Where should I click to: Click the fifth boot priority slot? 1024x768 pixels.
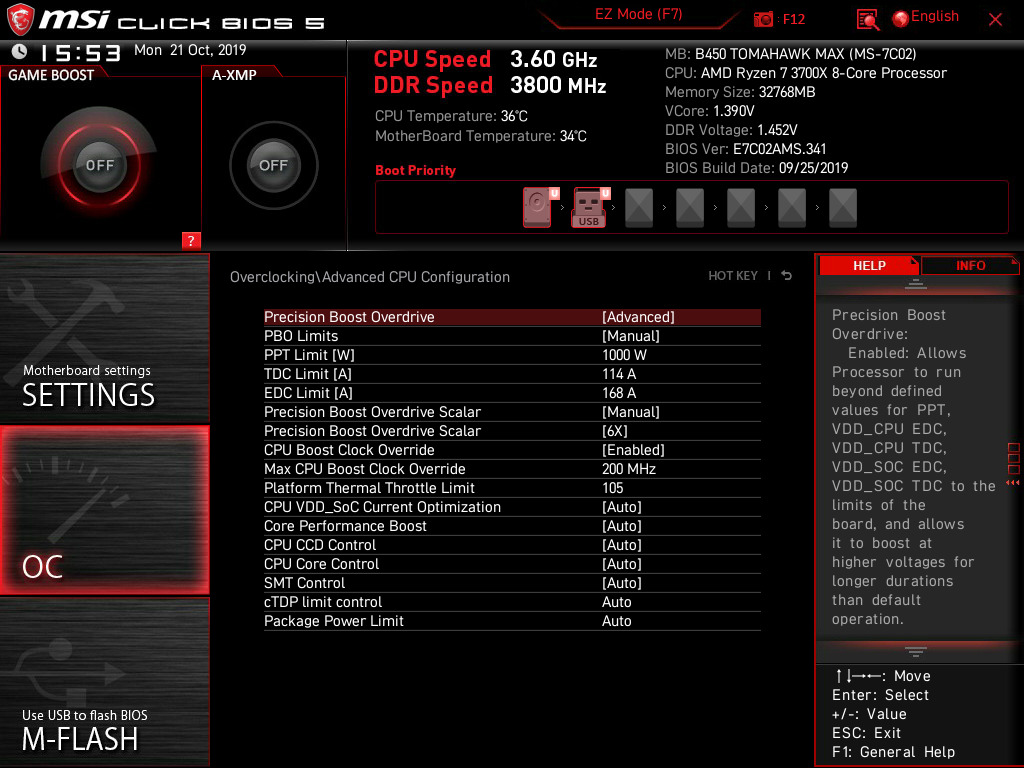tap(741, 208)
